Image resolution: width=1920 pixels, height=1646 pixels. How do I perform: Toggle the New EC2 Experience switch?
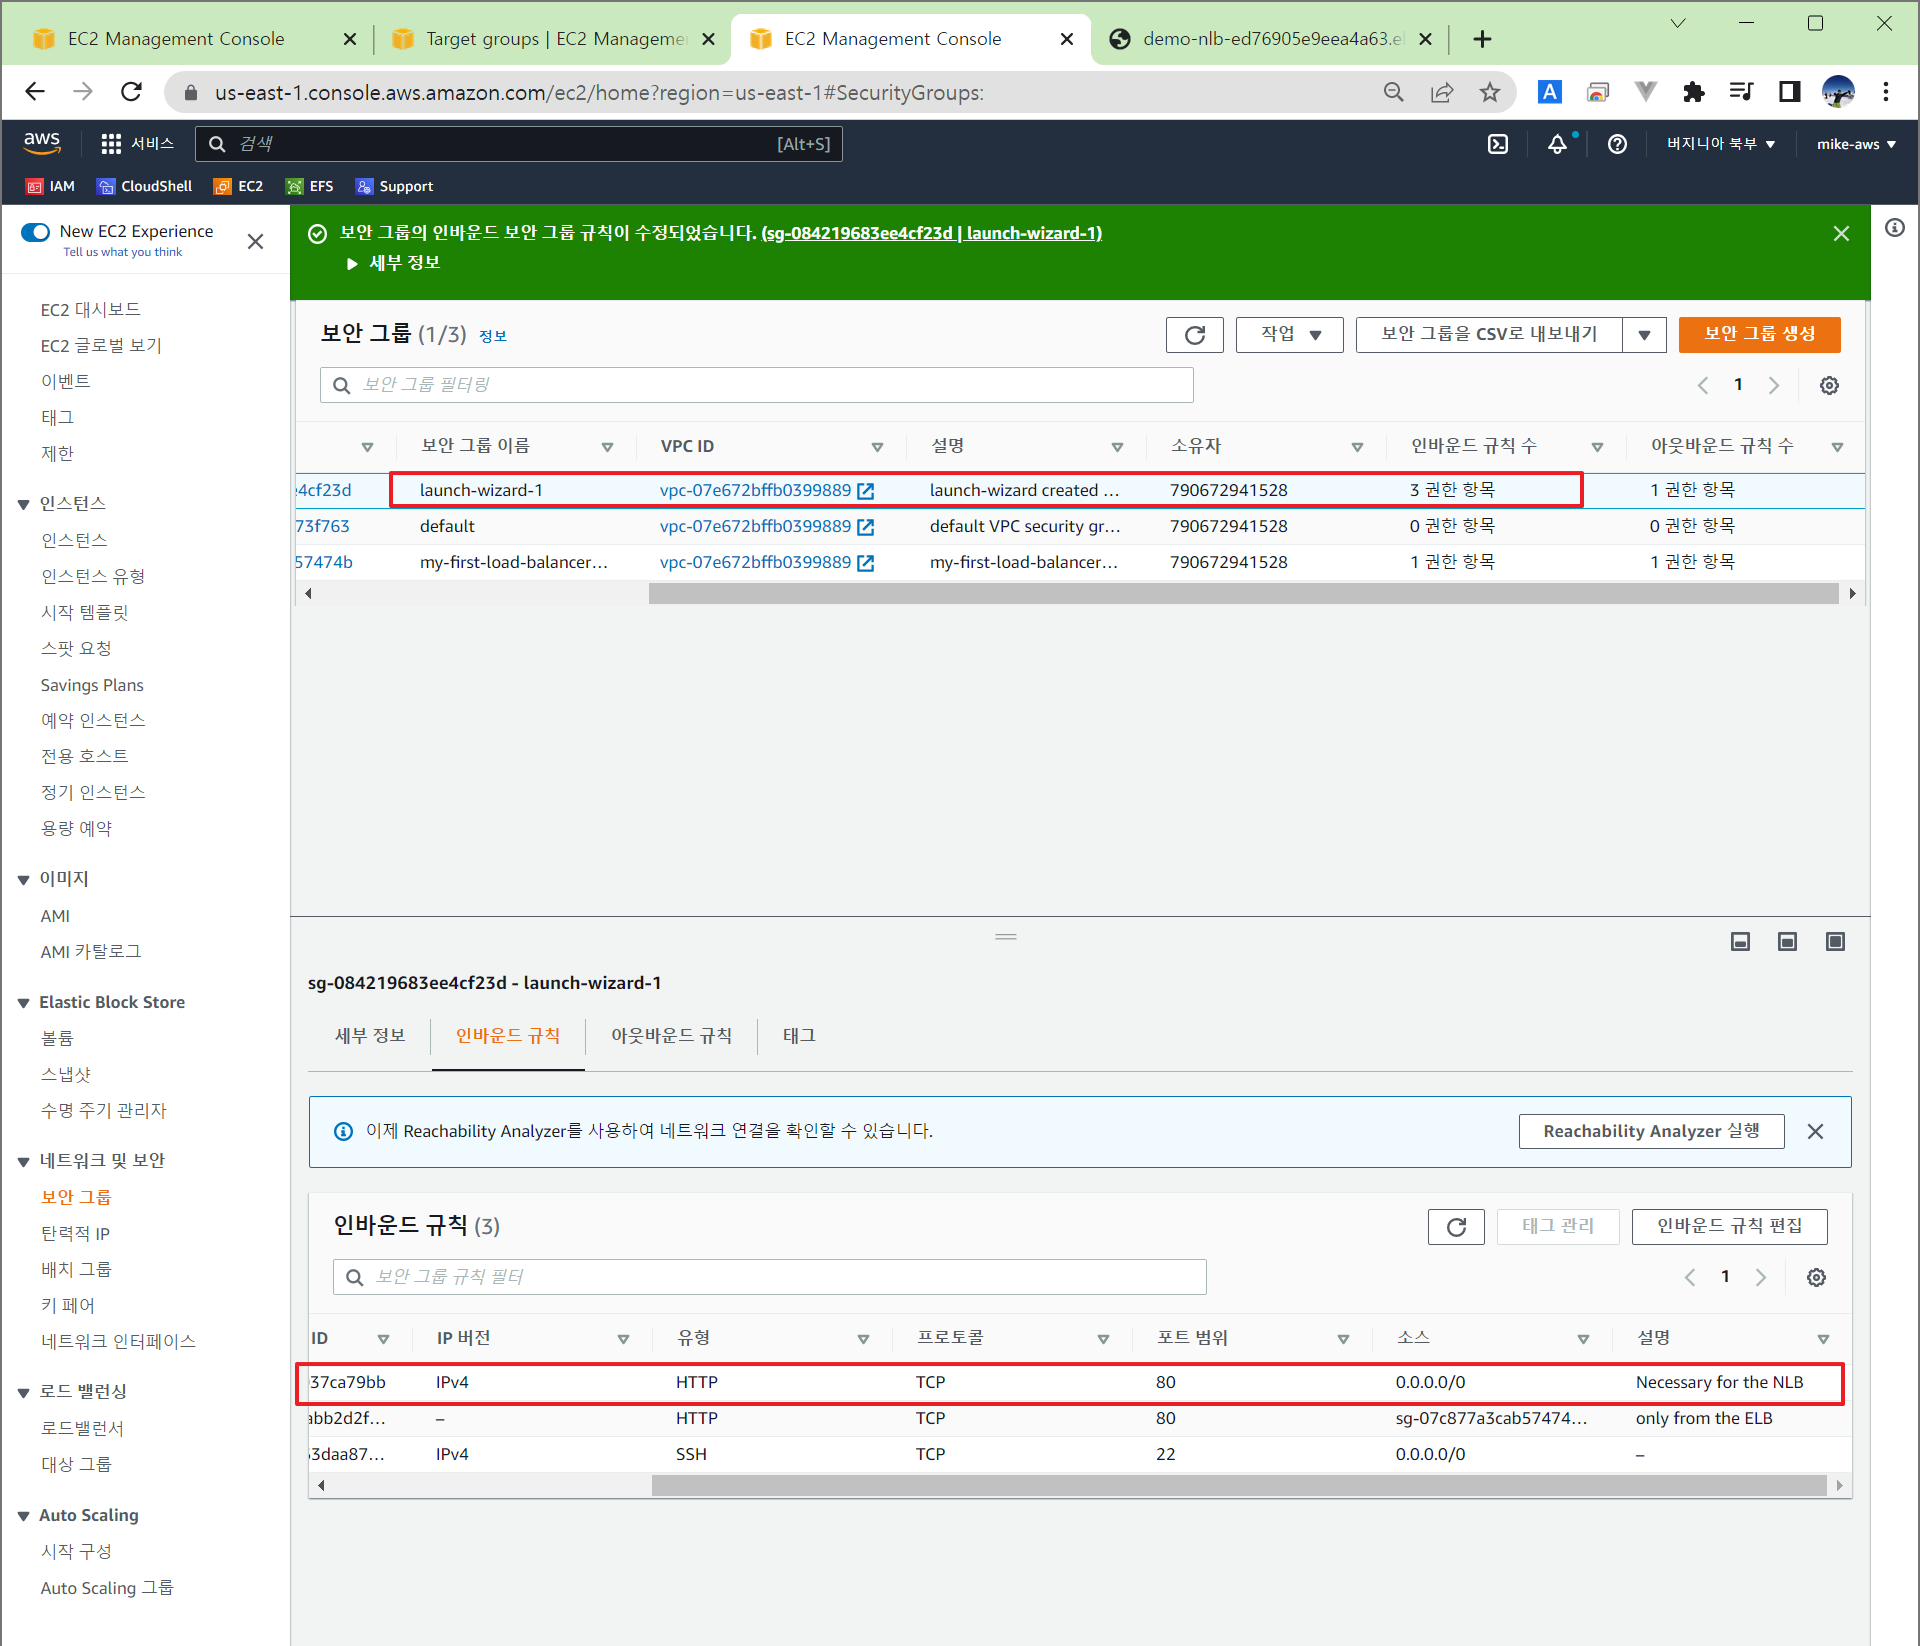(36, 232)
